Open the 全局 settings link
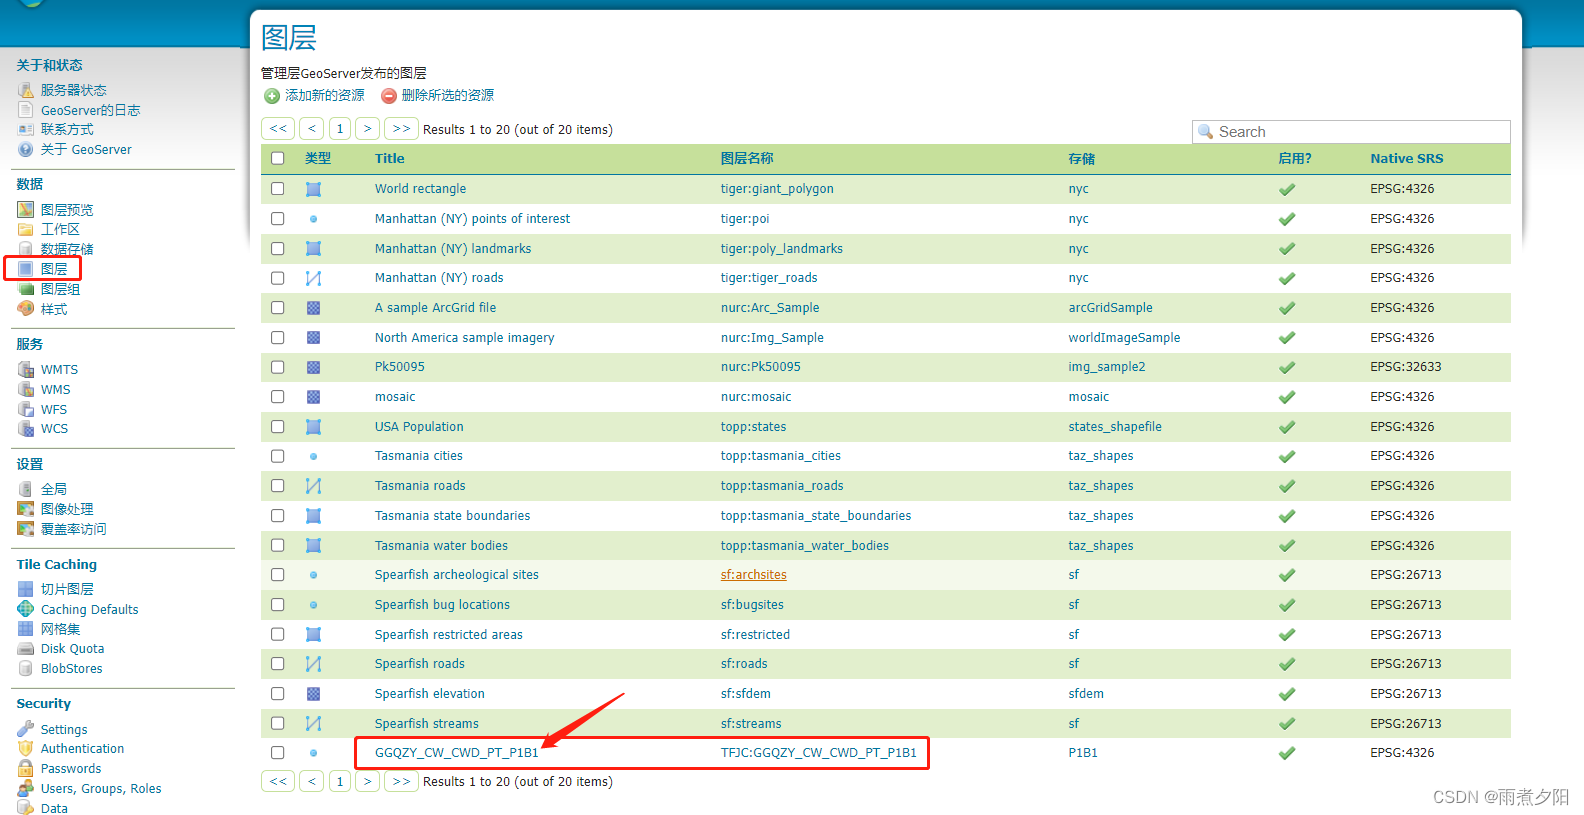This screenshot has height=815, width=1584. click(54, 489)
